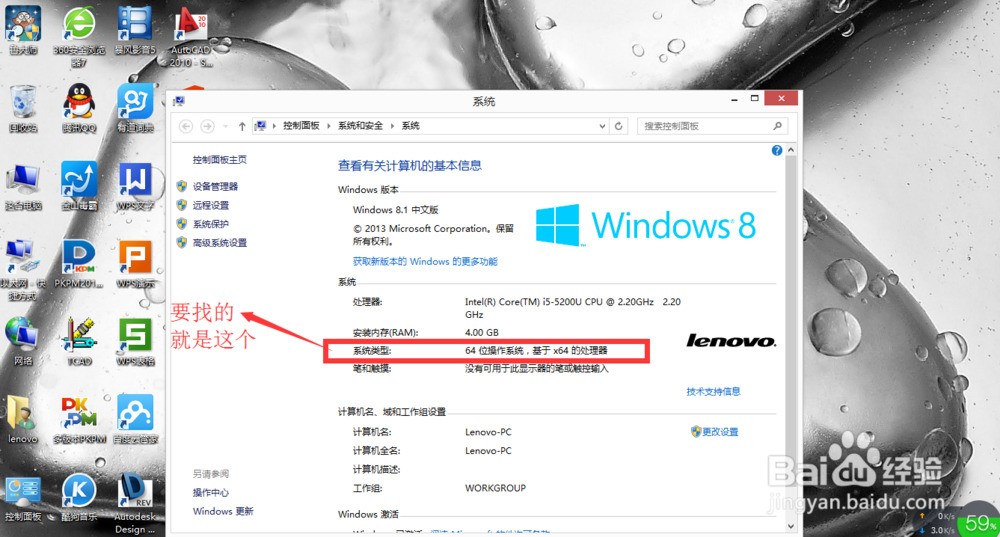The width and height of the screenshot is (1000, 537).
Task: Click 获取新版本的 Windows 的更多功能 link
Action: tap(425, 261)
